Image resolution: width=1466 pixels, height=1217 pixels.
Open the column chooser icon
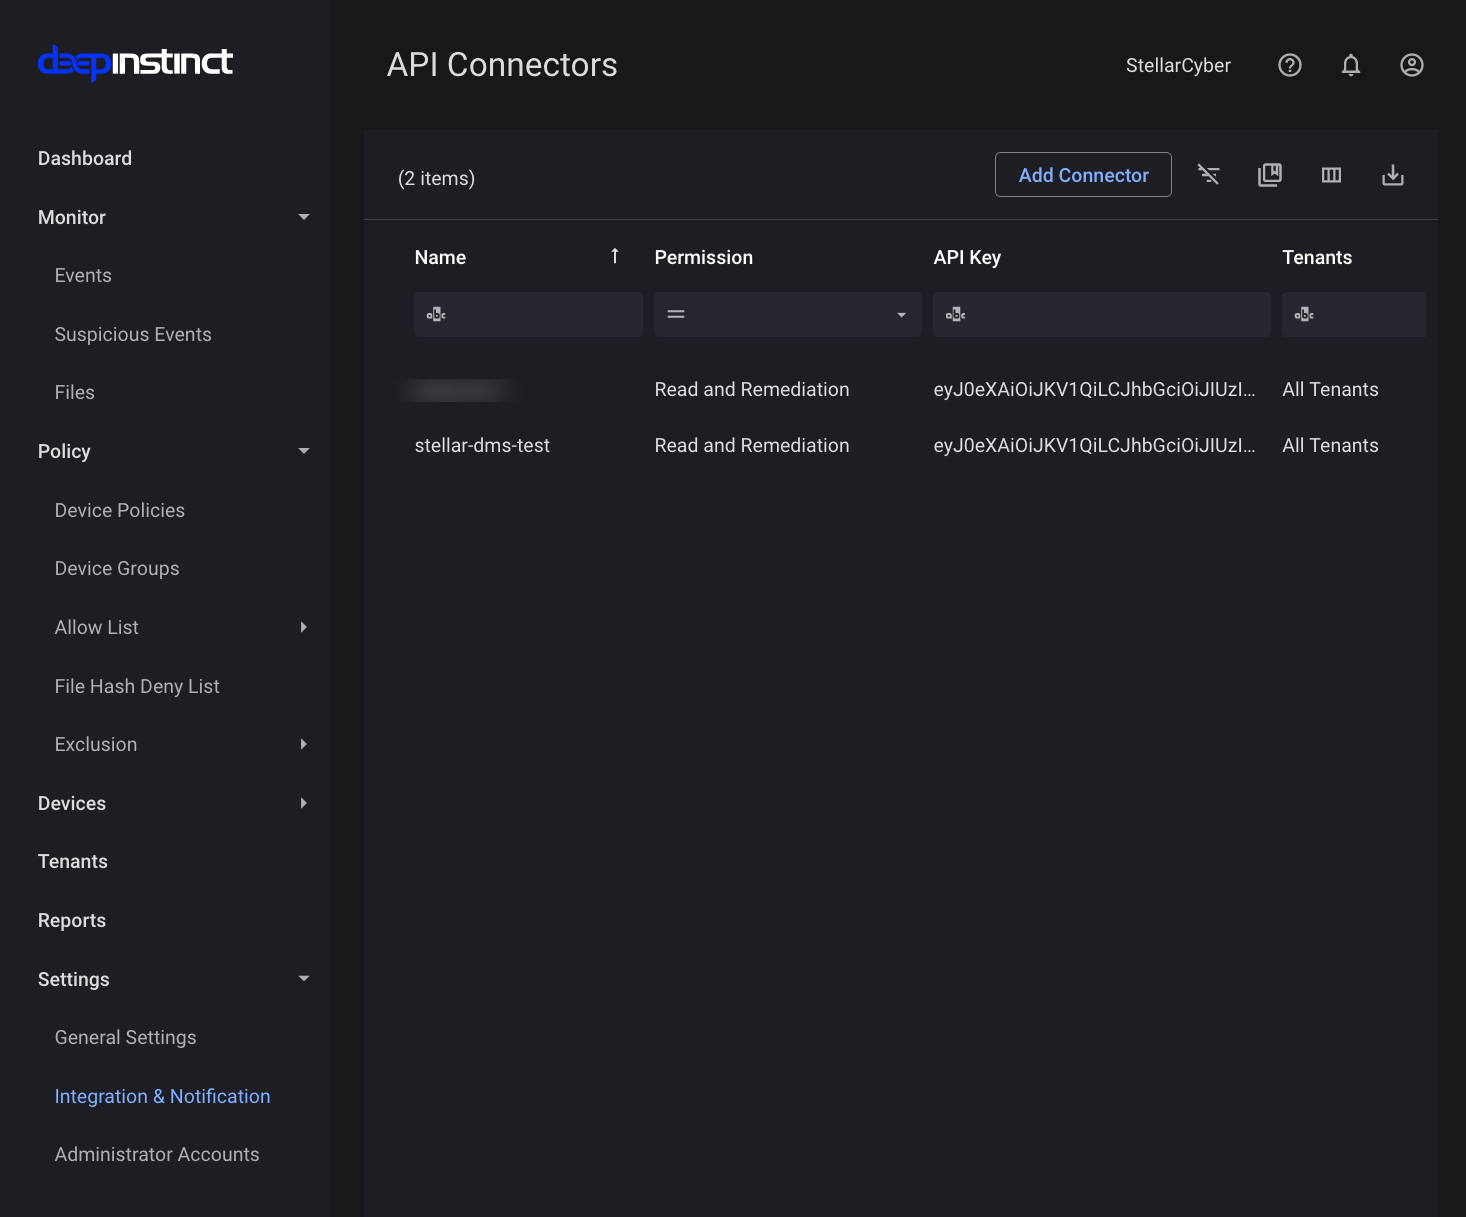coord(1331,175)
